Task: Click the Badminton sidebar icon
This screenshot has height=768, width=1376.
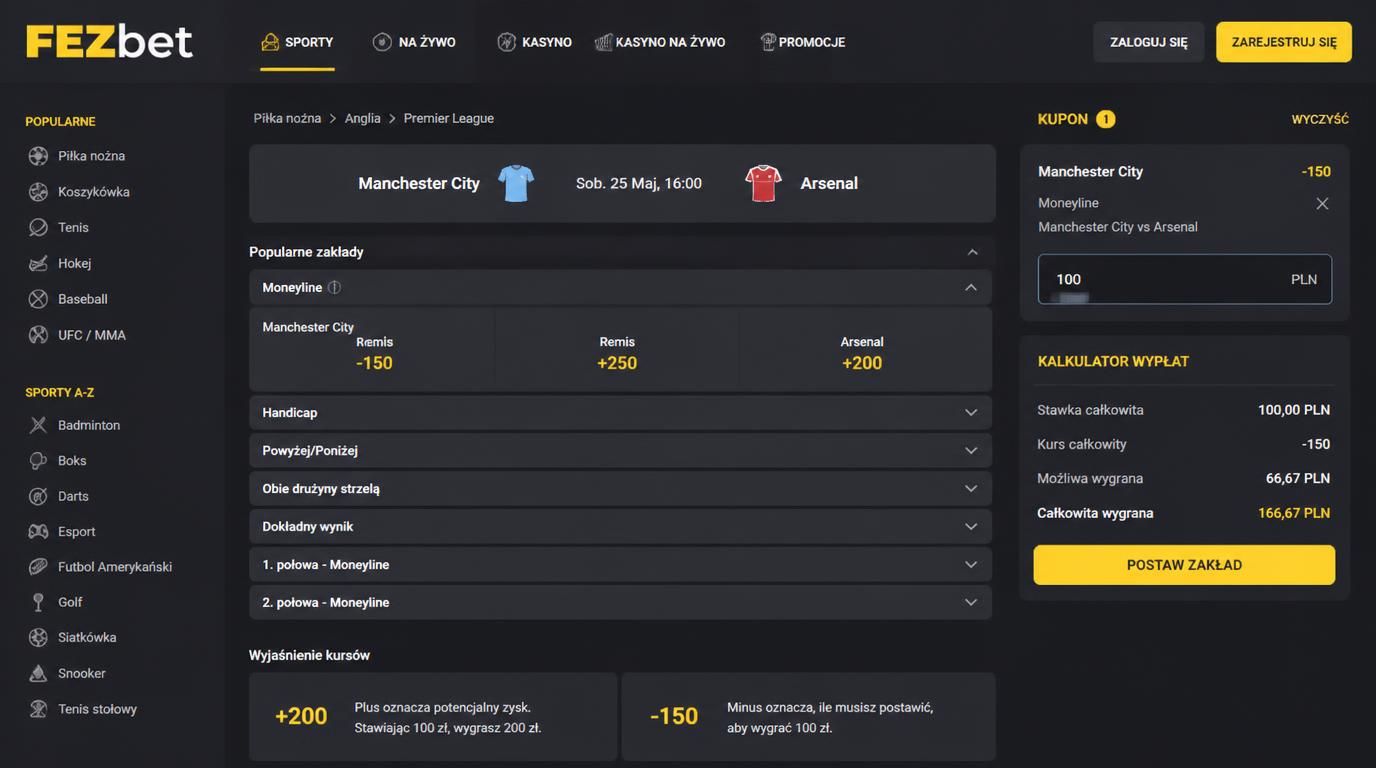Action: (38, 425)
